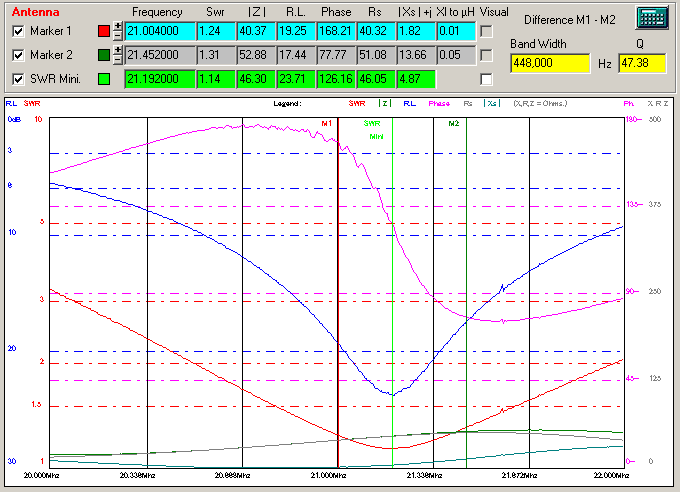Image resolution: width=680 pixels, height=492 pixels.
Task: Tick the Visual checkbox in the Marker 2 row
Action: [x=486, y=55]
